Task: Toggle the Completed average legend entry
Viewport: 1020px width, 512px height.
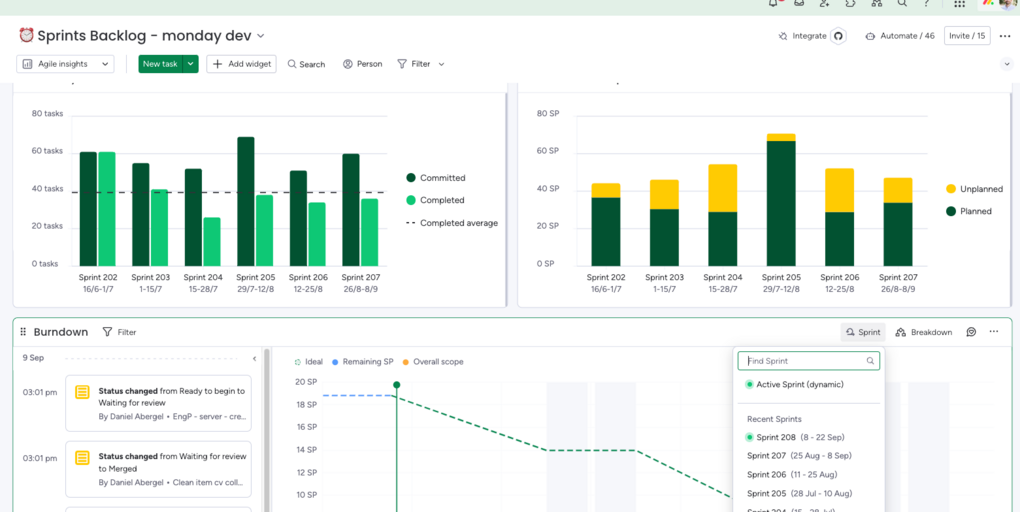Action: coord(452,223)
